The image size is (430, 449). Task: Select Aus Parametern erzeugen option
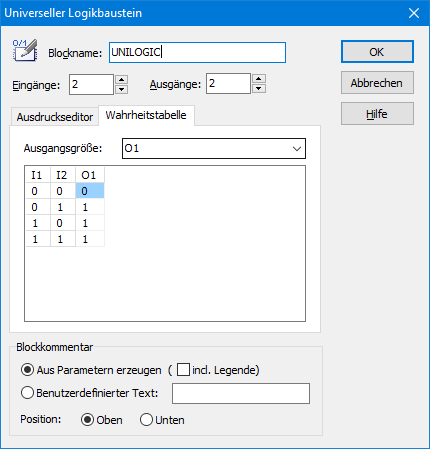(27, 370)
